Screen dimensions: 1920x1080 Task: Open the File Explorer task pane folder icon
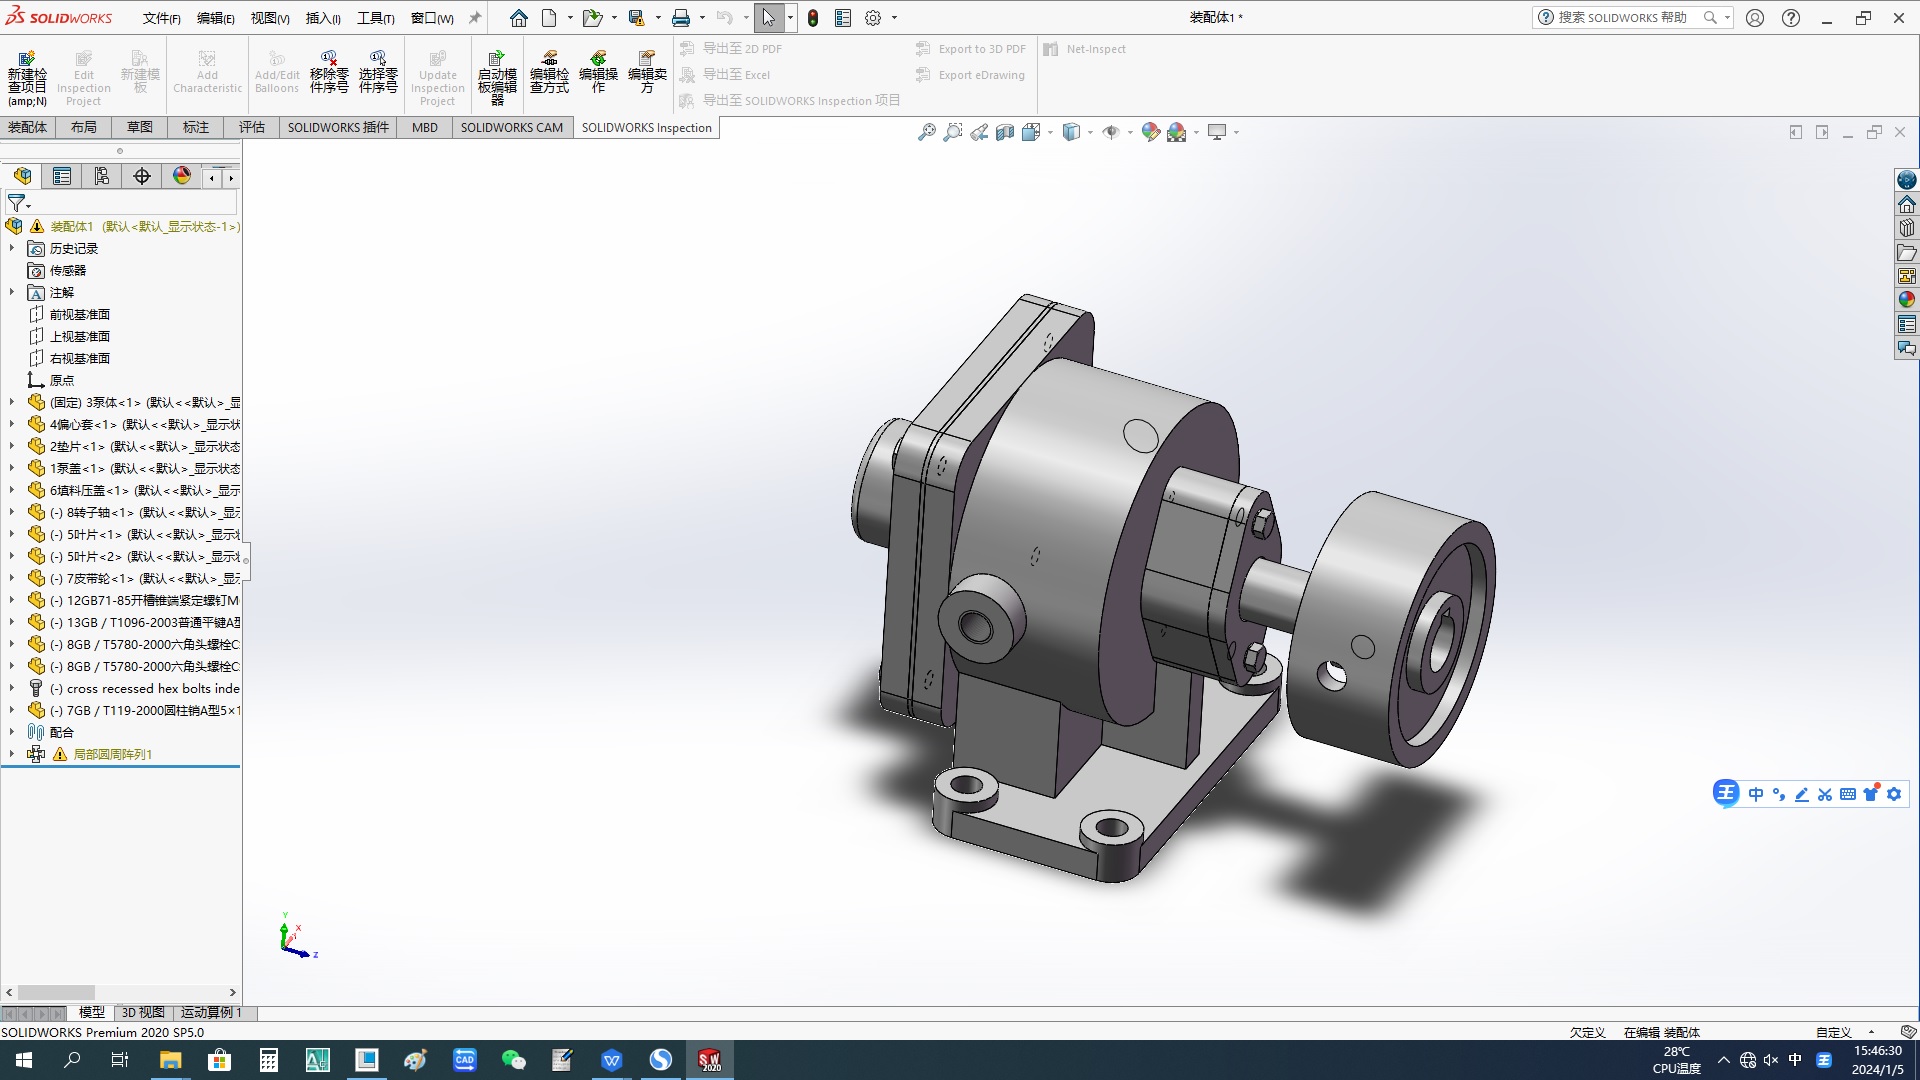click(1907, 252)
